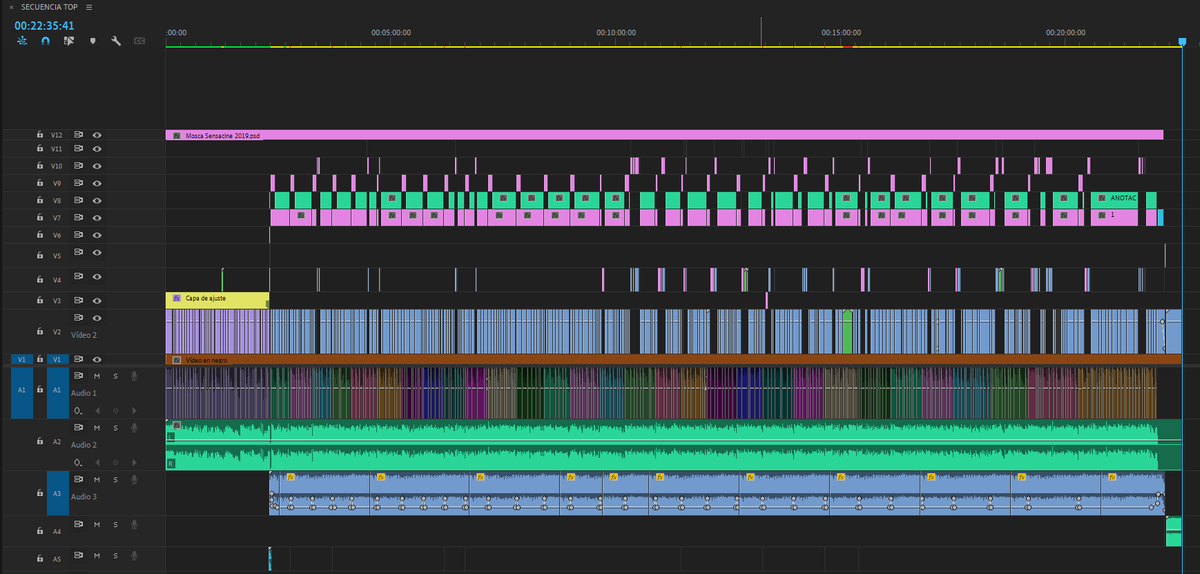Go to next keyframe on Audio 2
1200x574 pixels.
tap(133, 463)
